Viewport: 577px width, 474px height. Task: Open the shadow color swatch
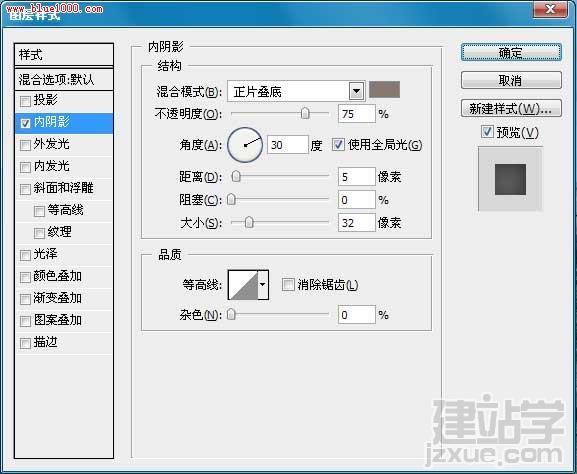pos(384,90)
